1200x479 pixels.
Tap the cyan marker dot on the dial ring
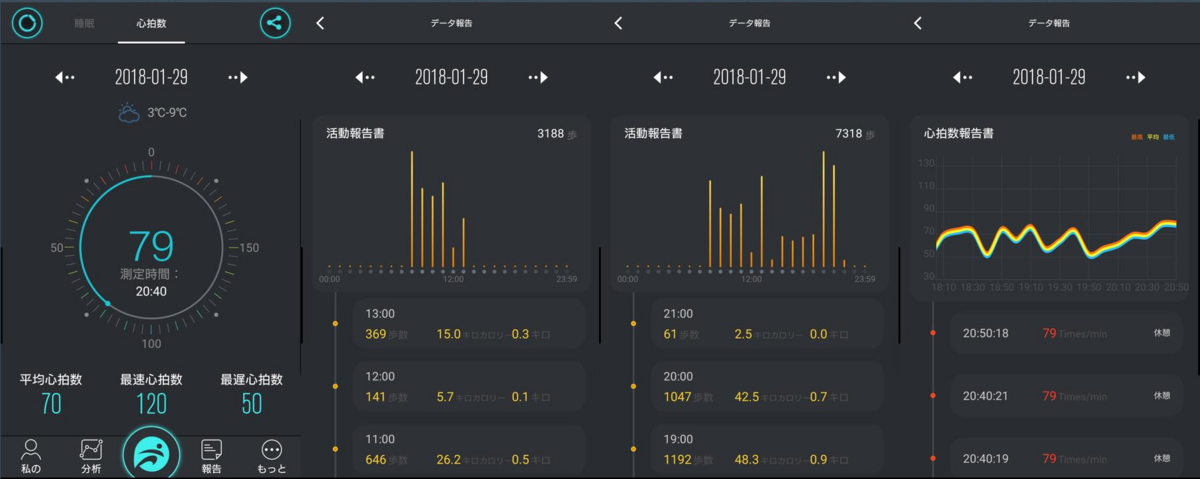pos(107,302)
